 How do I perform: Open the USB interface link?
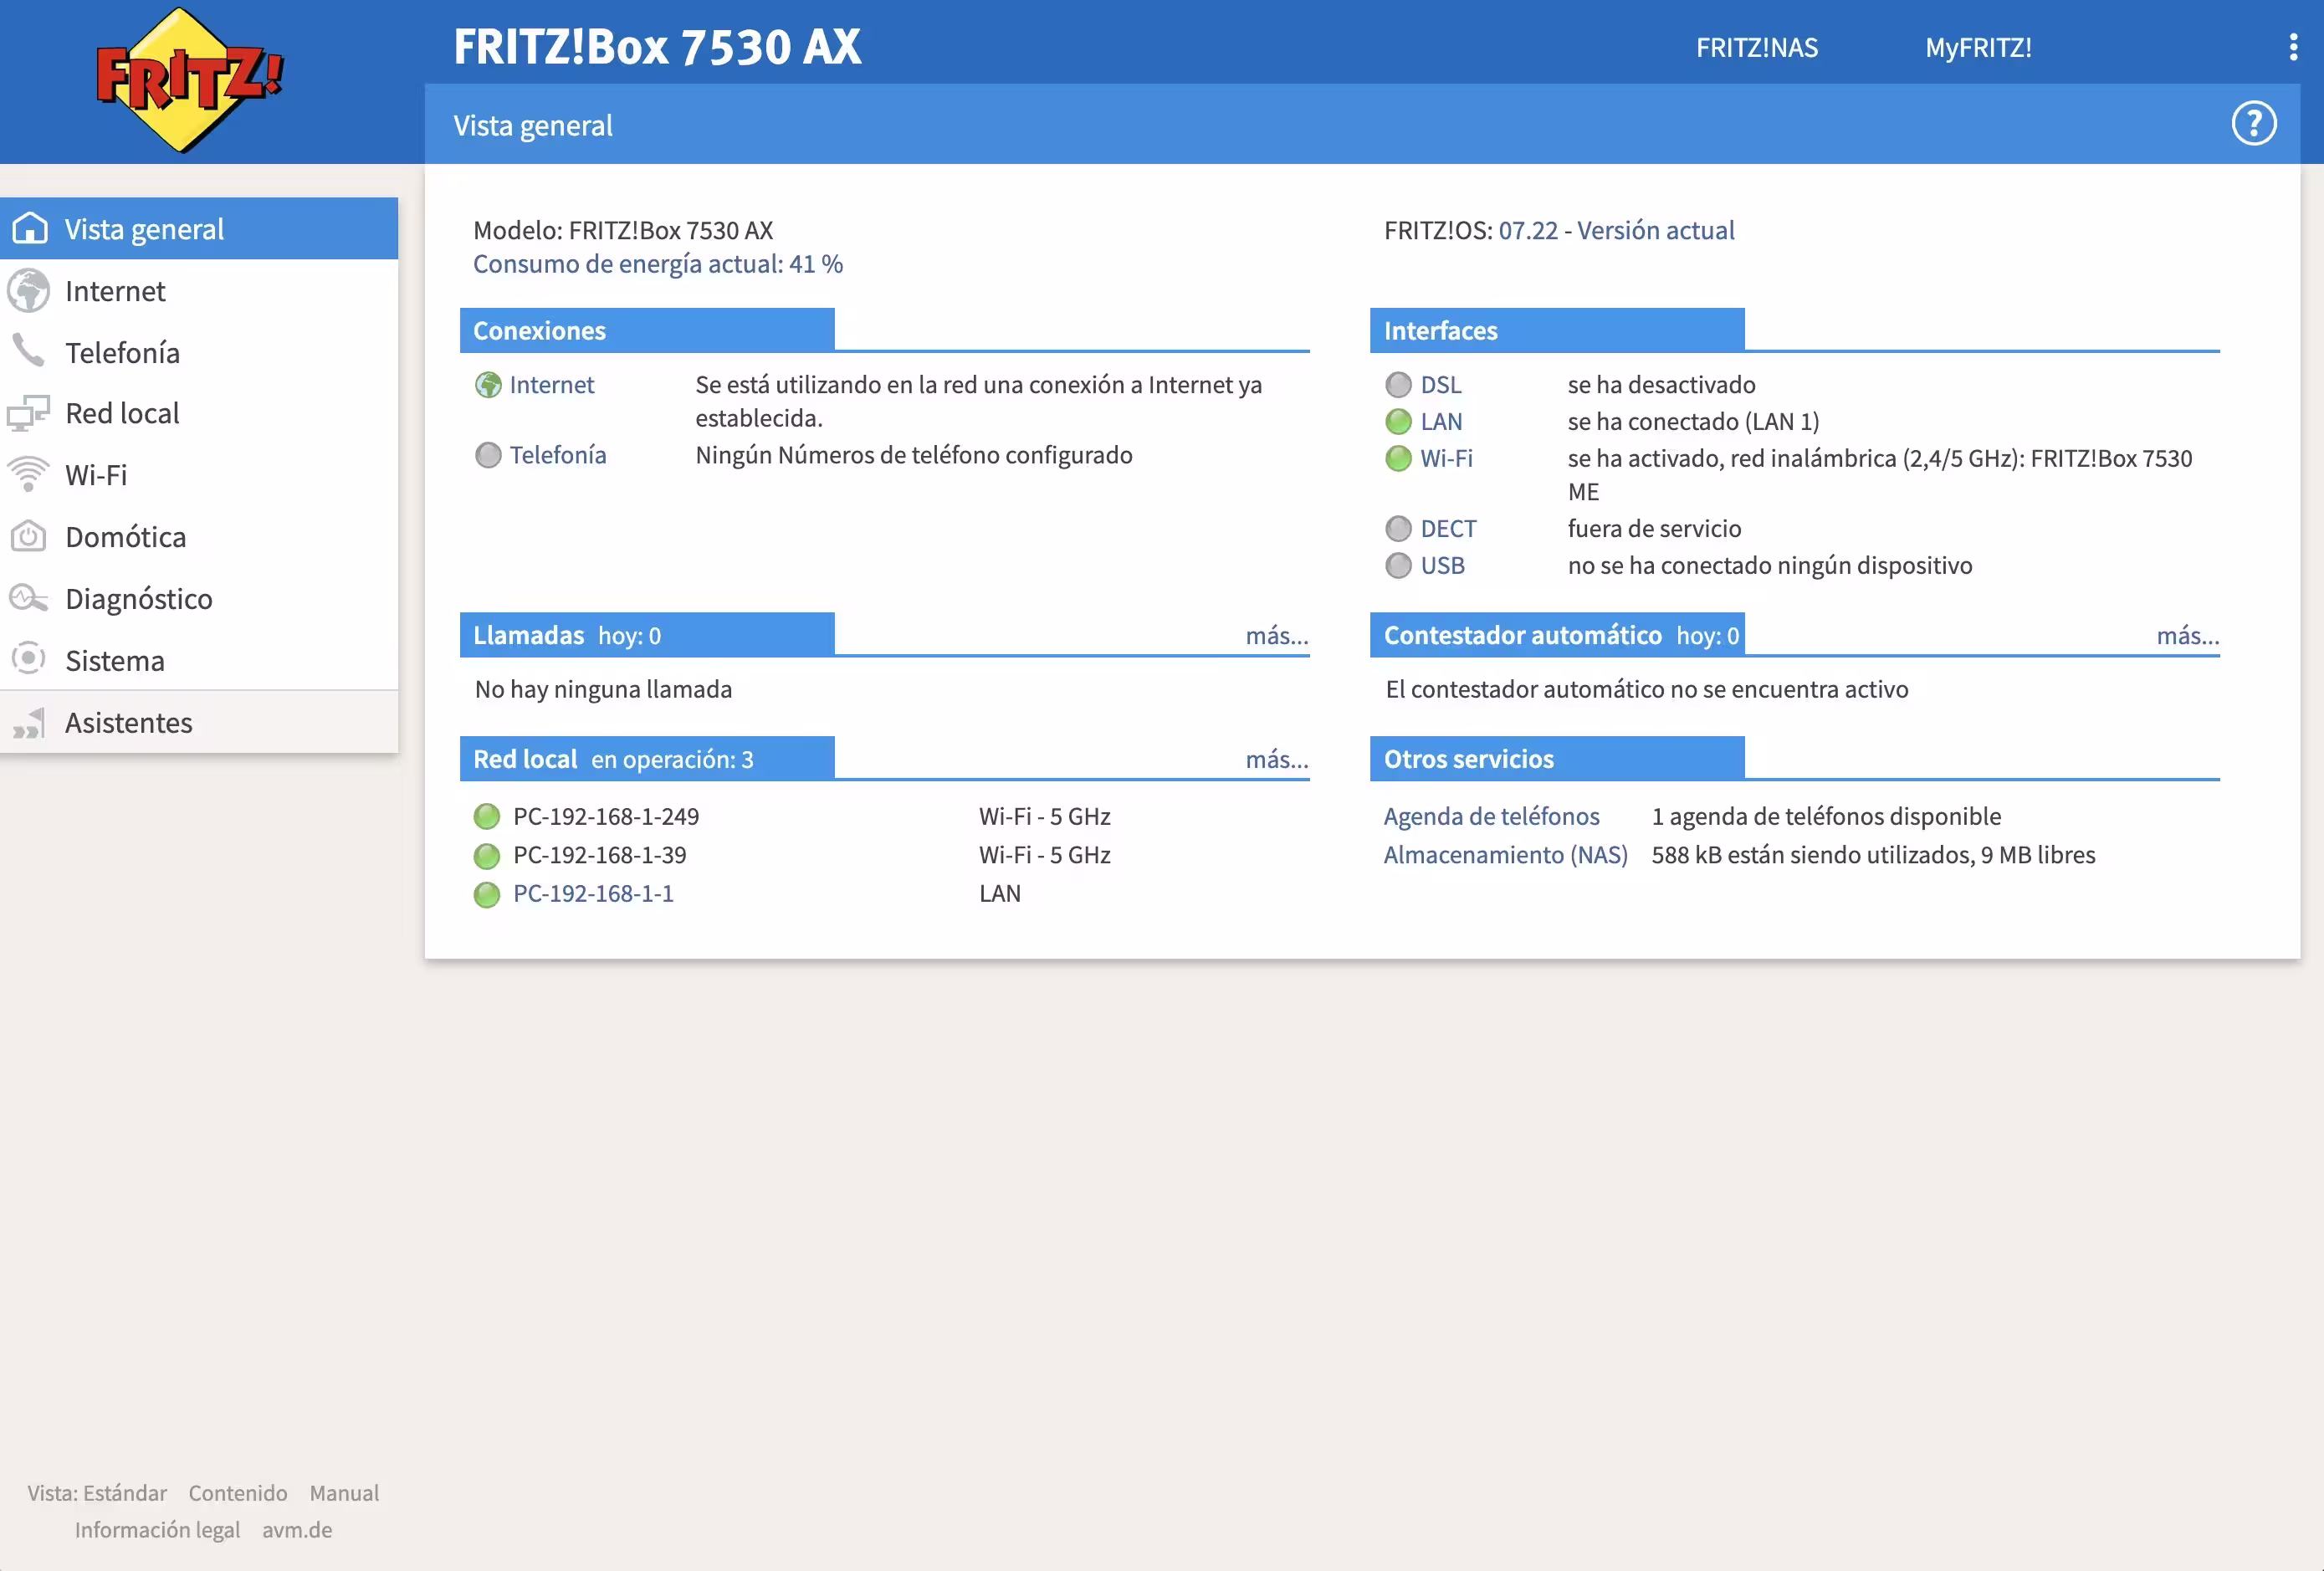click(x=1442, y=566)
